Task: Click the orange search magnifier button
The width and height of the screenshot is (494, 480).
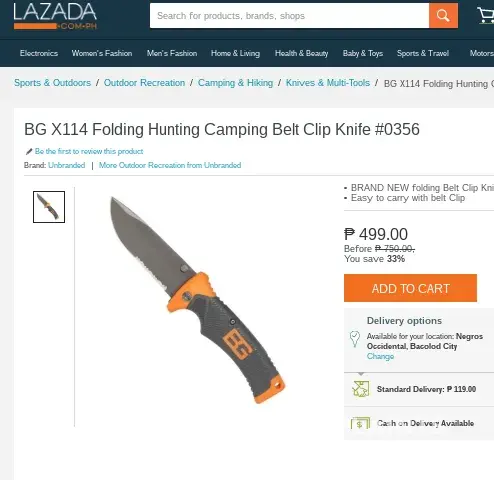Action: (x=443, y=16)
